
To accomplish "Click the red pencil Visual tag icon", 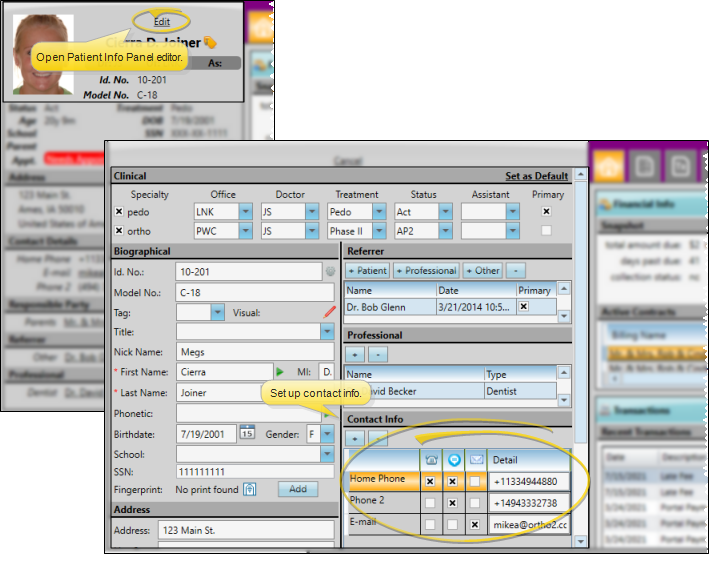I will click(329, 312).
